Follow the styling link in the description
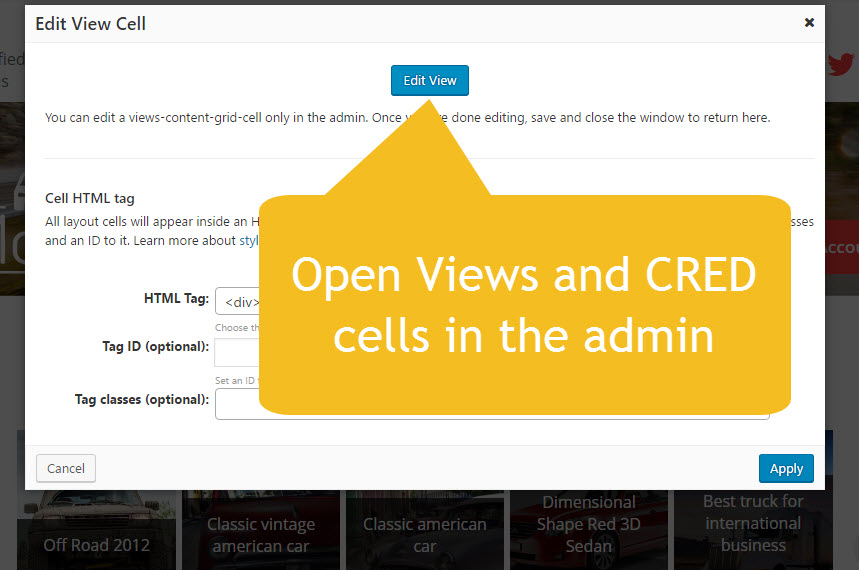The height and width of the screenshot is (570, 859). (x=249, y=241)
